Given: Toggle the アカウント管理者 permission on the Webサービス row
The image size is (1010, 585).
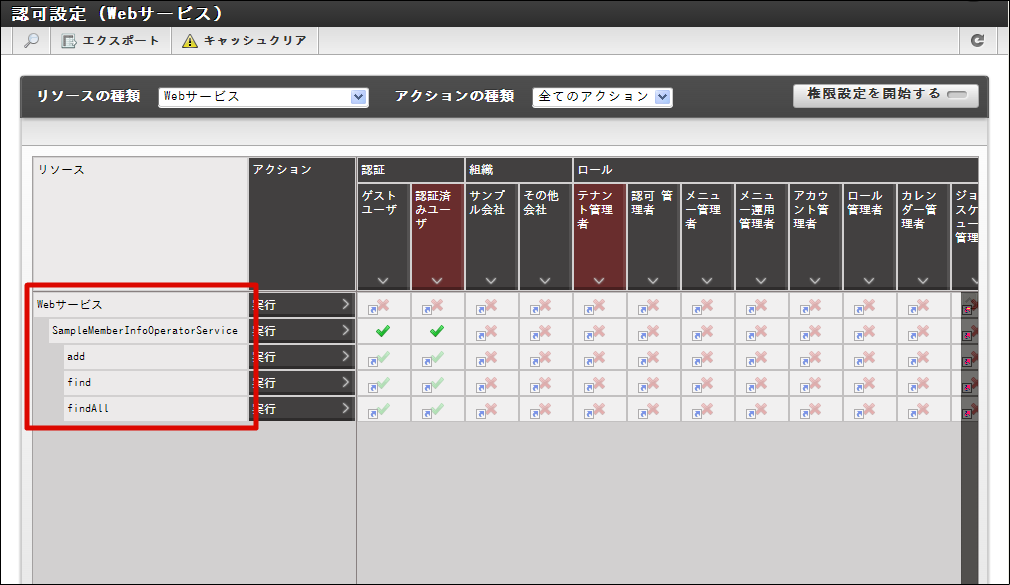Looking at the screenshot, I should (815, 304).
